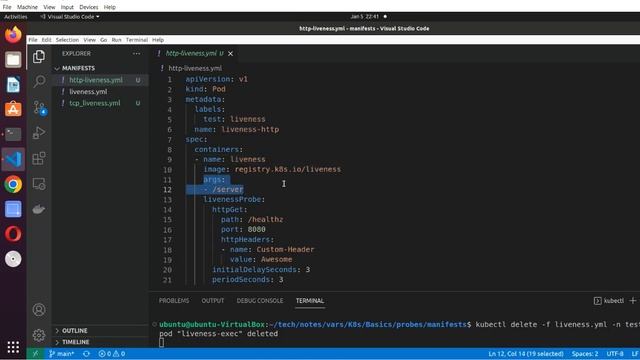The image size is (640, 360).
Task: Add a new terminal with plus icon
Action: click(633, 301)
